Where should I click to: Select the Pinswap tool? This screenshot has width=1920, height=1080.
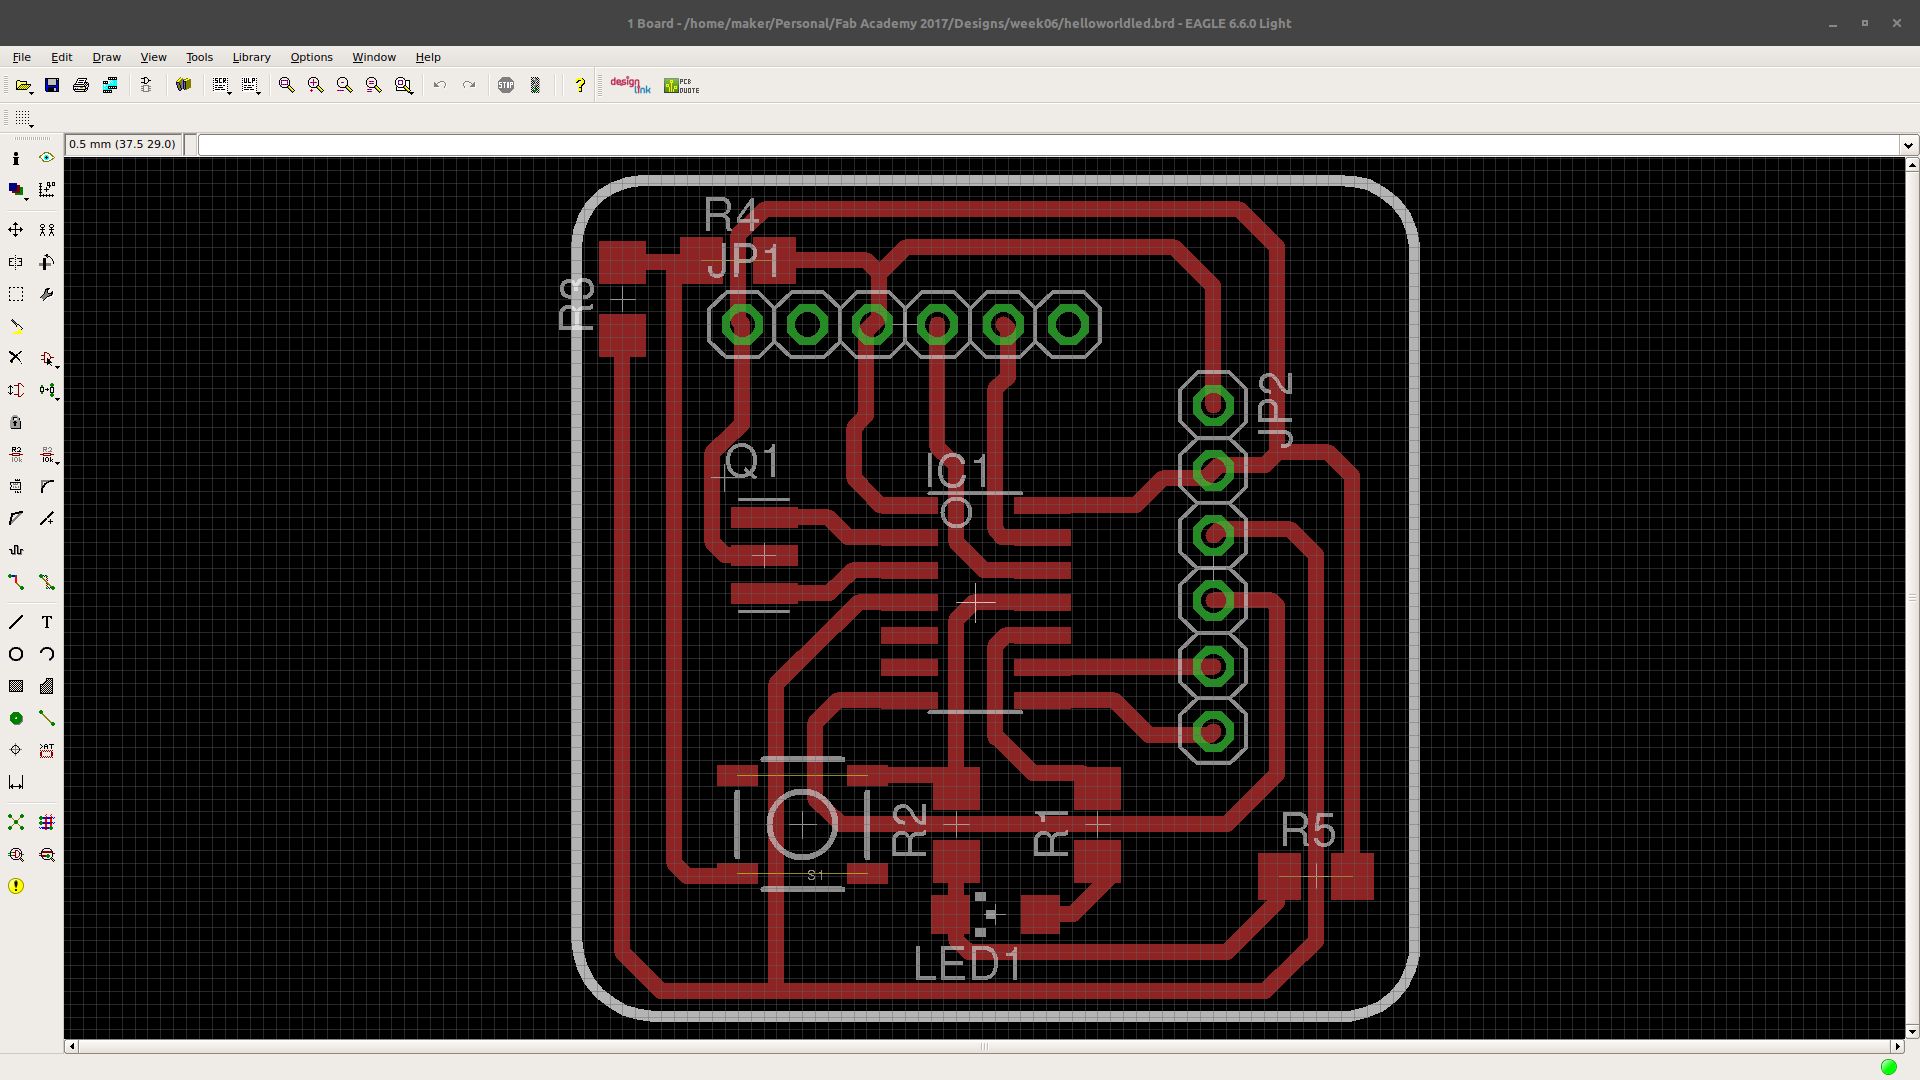point(16,390)
